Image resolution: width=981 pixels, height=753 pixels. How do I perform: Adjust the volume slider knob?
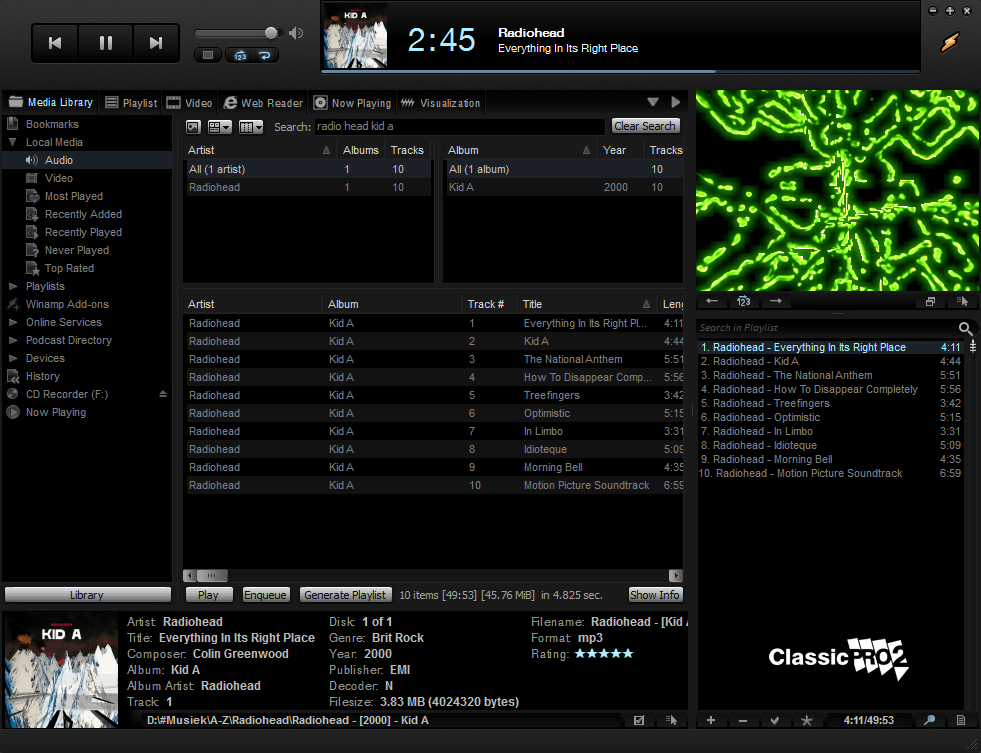[271, 33]
